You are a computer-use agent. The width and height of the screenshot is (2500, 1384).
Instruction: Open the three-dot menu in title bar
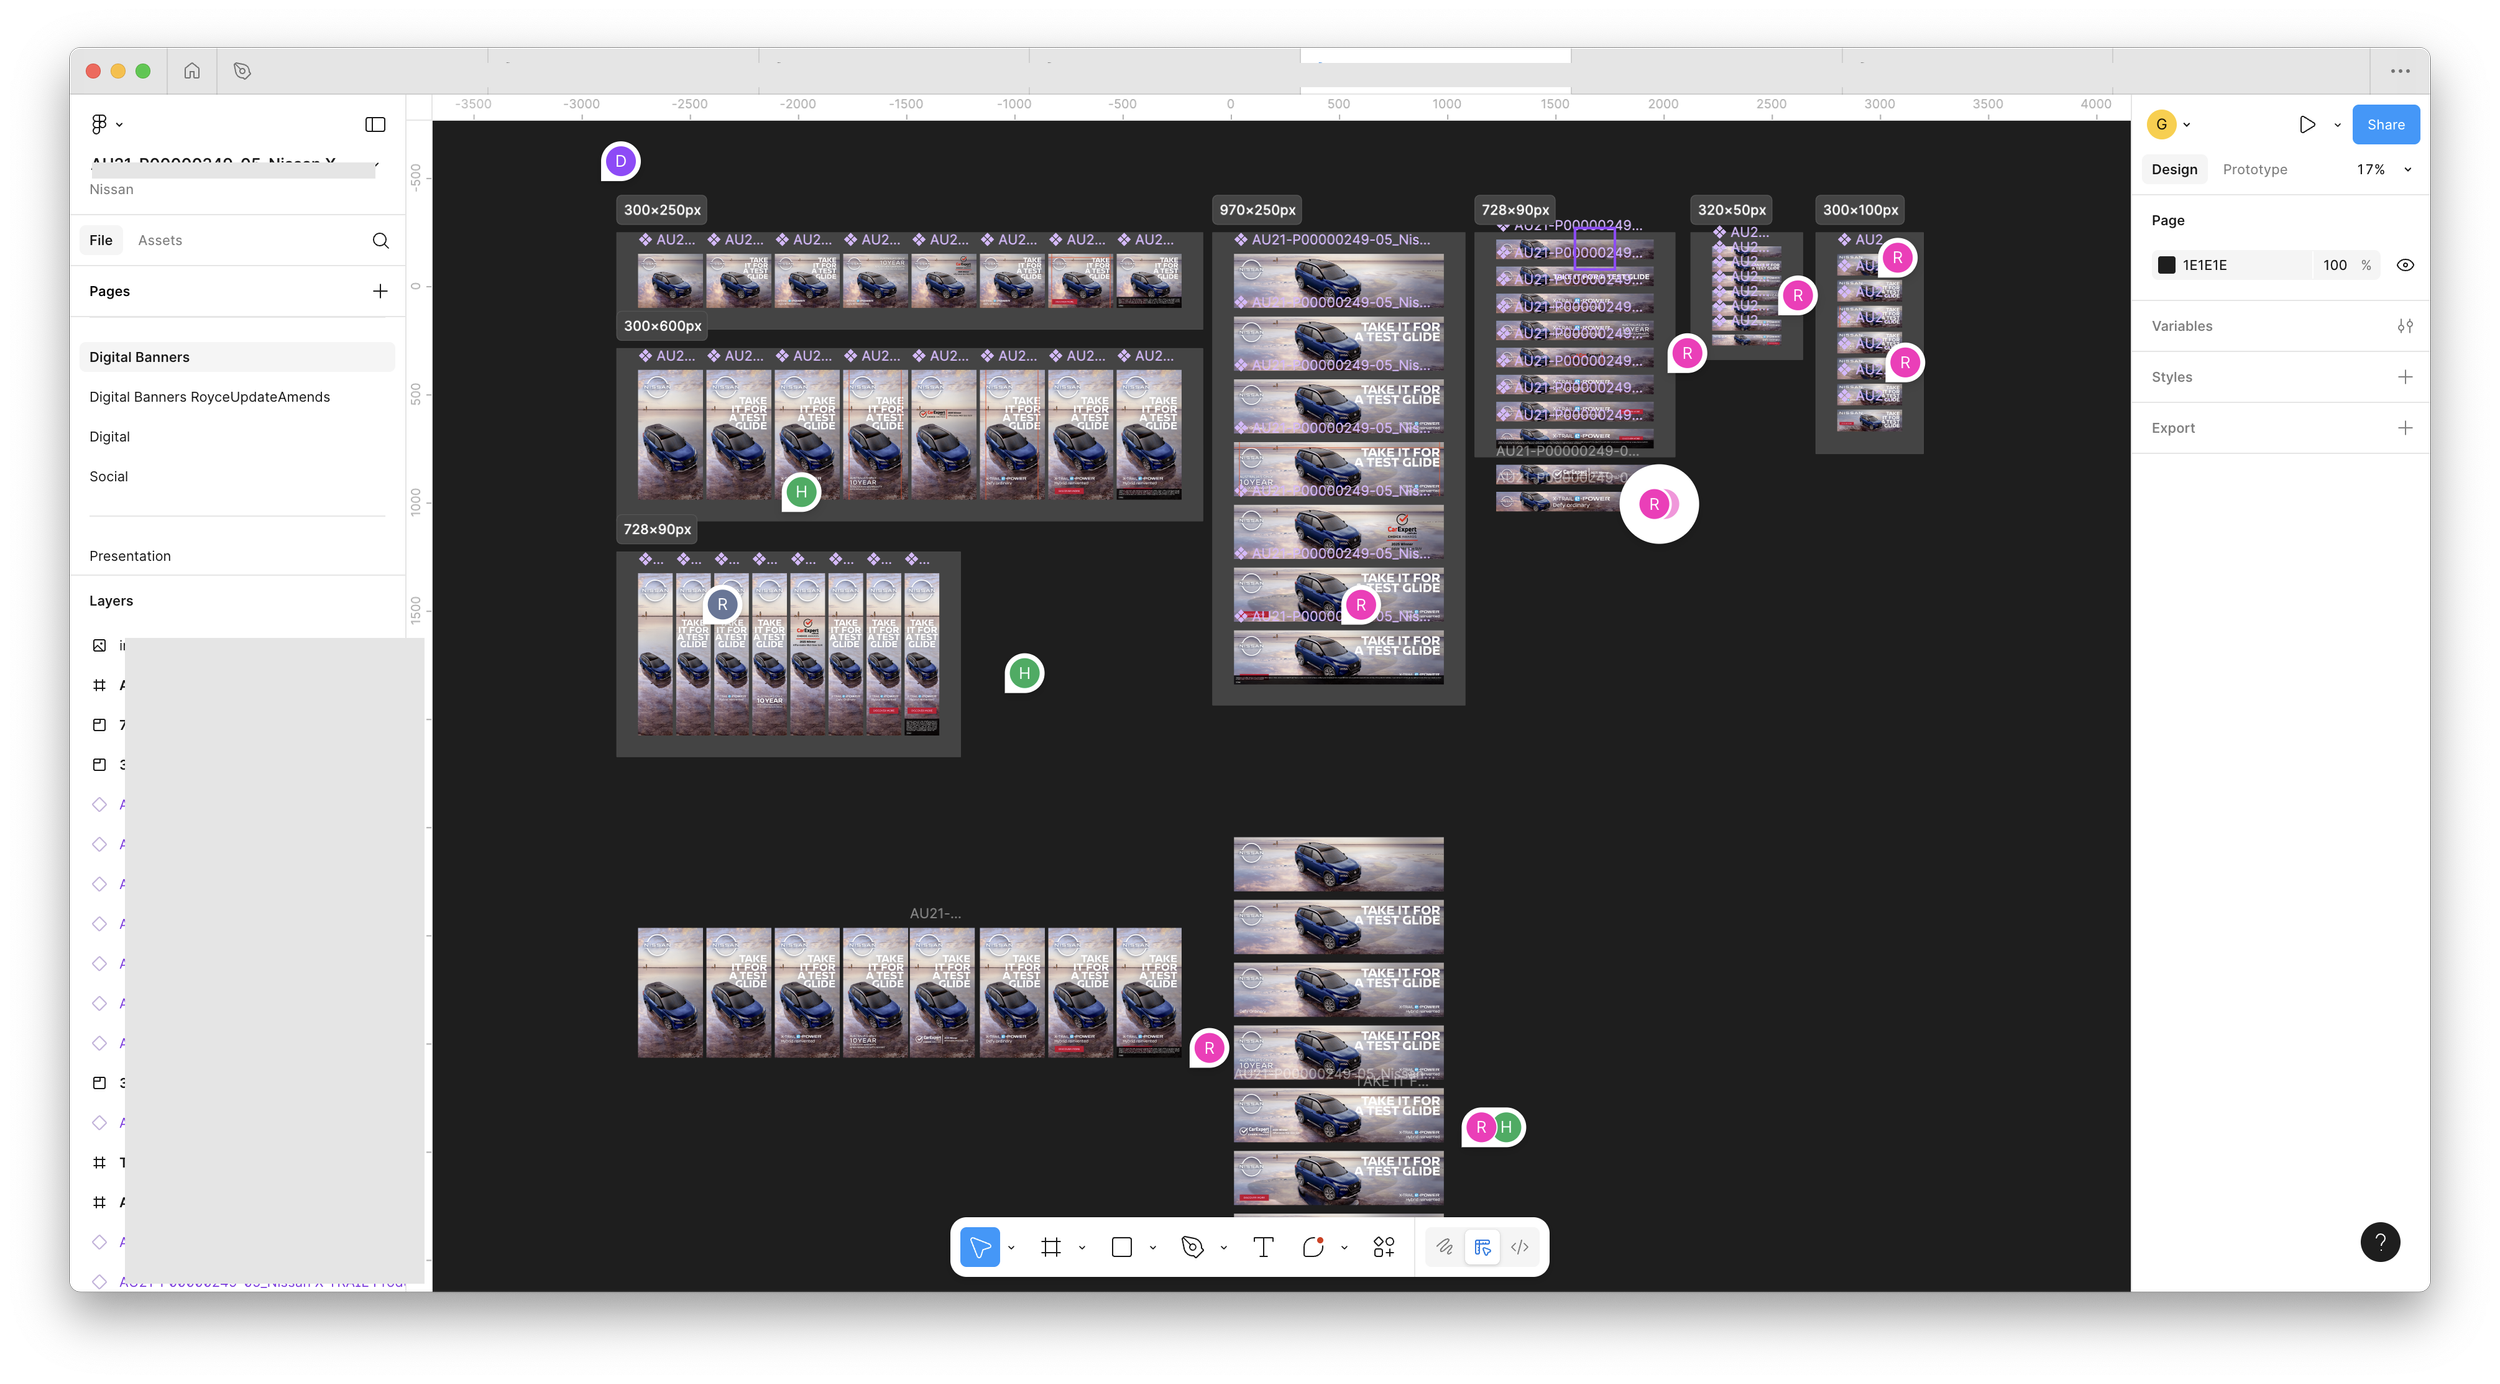(2400, 71)
